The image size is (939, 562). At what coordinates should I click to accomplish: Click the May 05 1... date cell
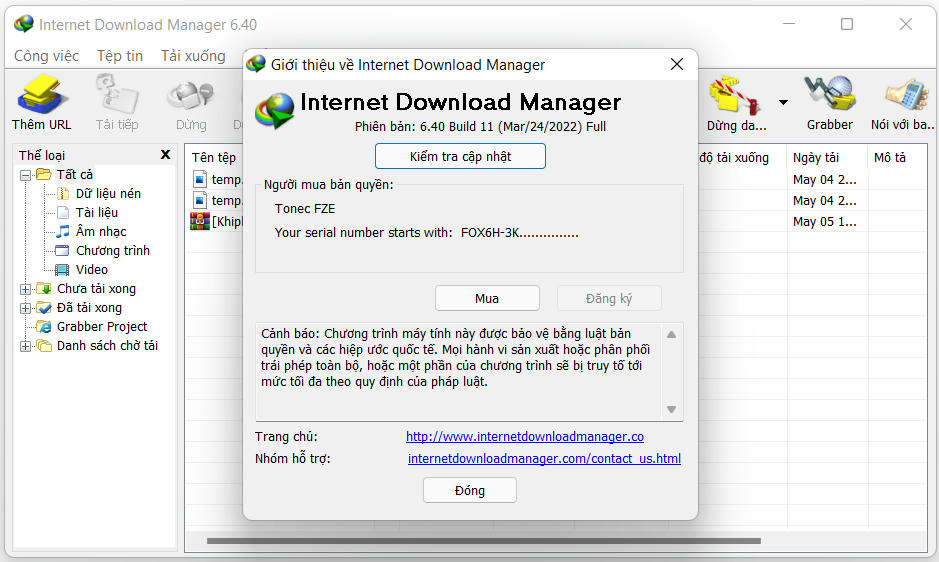[825, 222]
